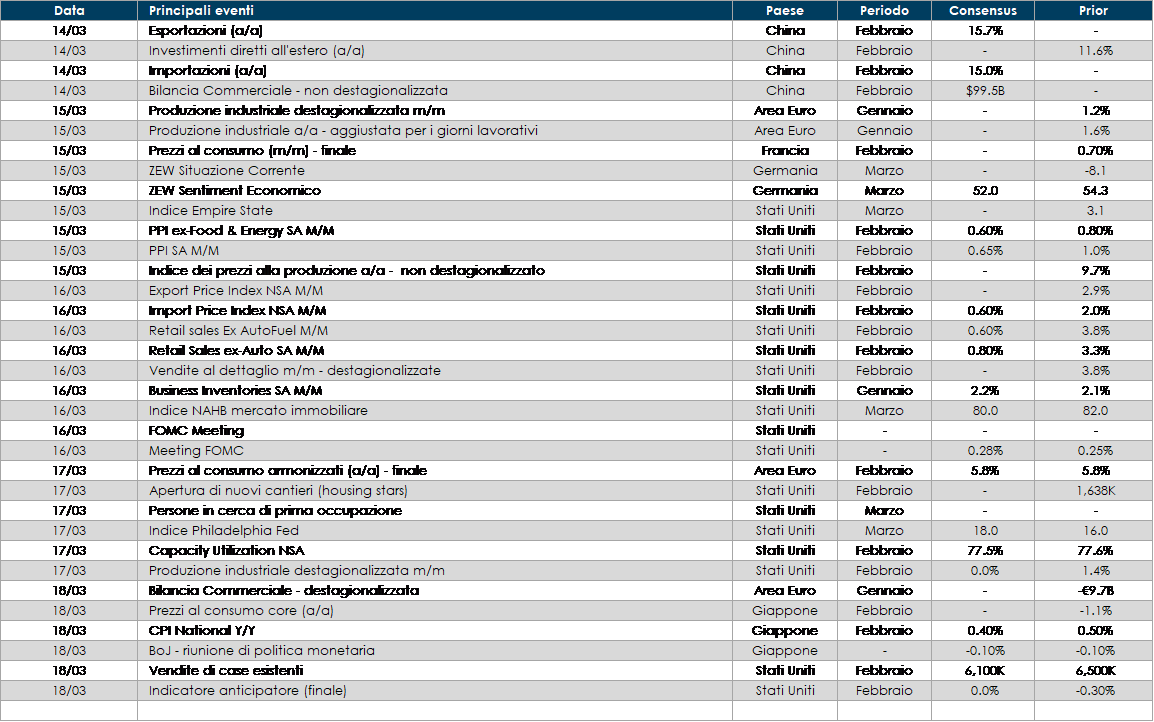
Task: Select the ZEW Situazione Corrente event
Action: point(227,170)
